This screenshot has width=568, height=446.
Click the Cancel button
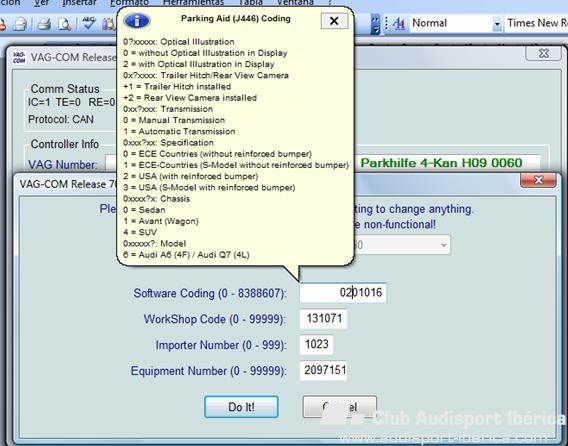(x=339, y=407)
